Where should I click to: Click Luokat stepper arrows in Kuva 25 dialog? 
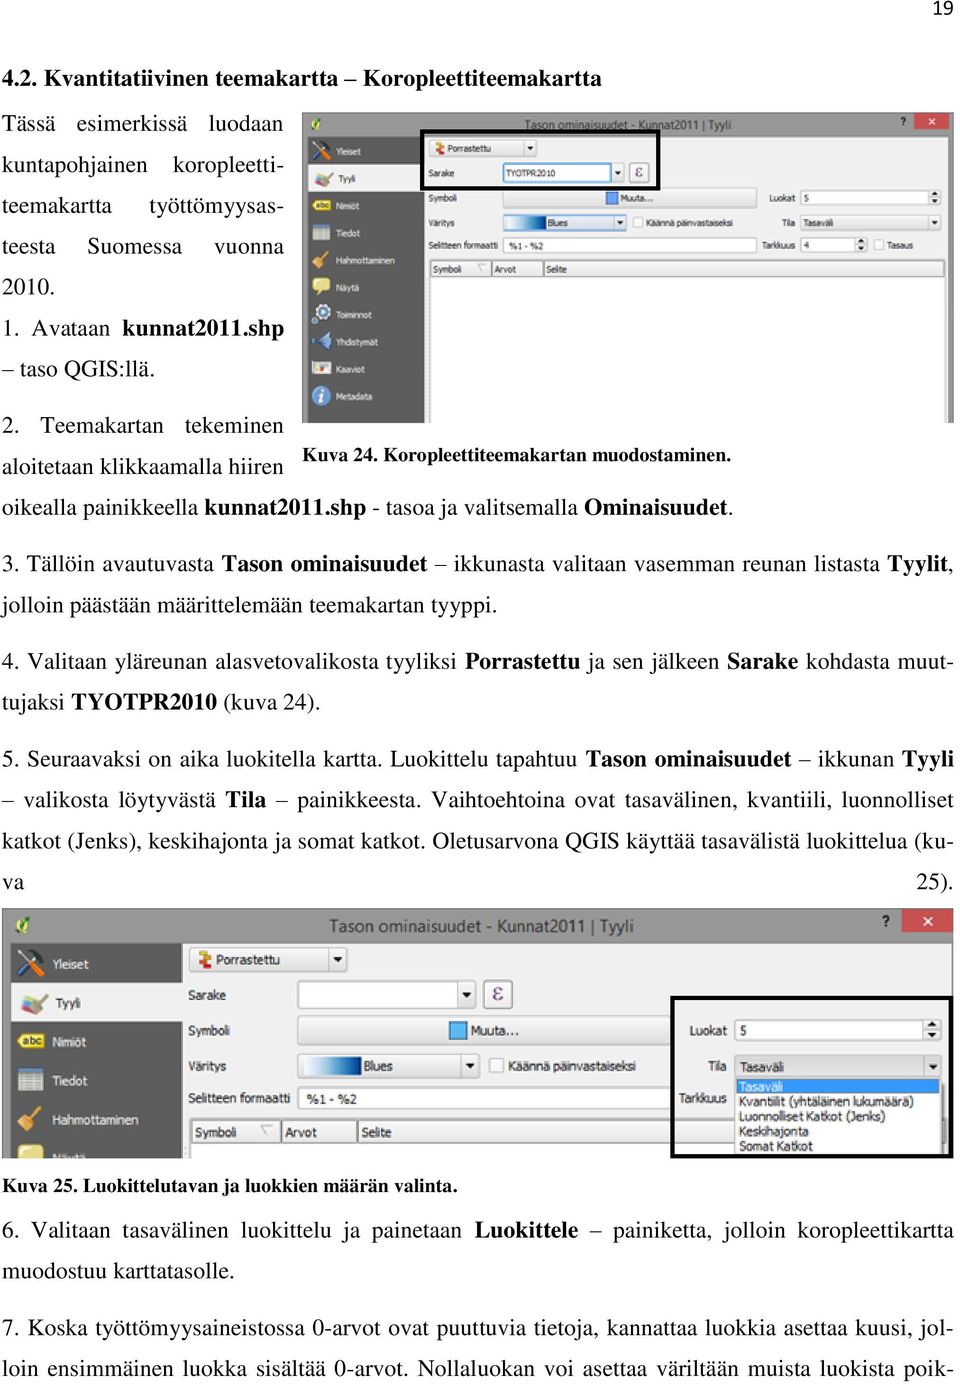pyautogui.click(x=932, y=1030)
